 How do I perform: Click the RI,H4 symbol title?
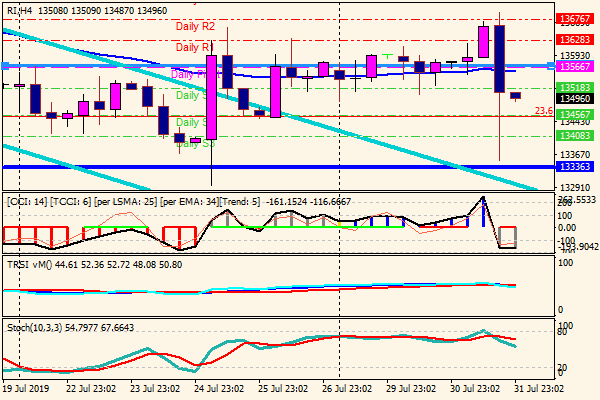pos(19,7)
